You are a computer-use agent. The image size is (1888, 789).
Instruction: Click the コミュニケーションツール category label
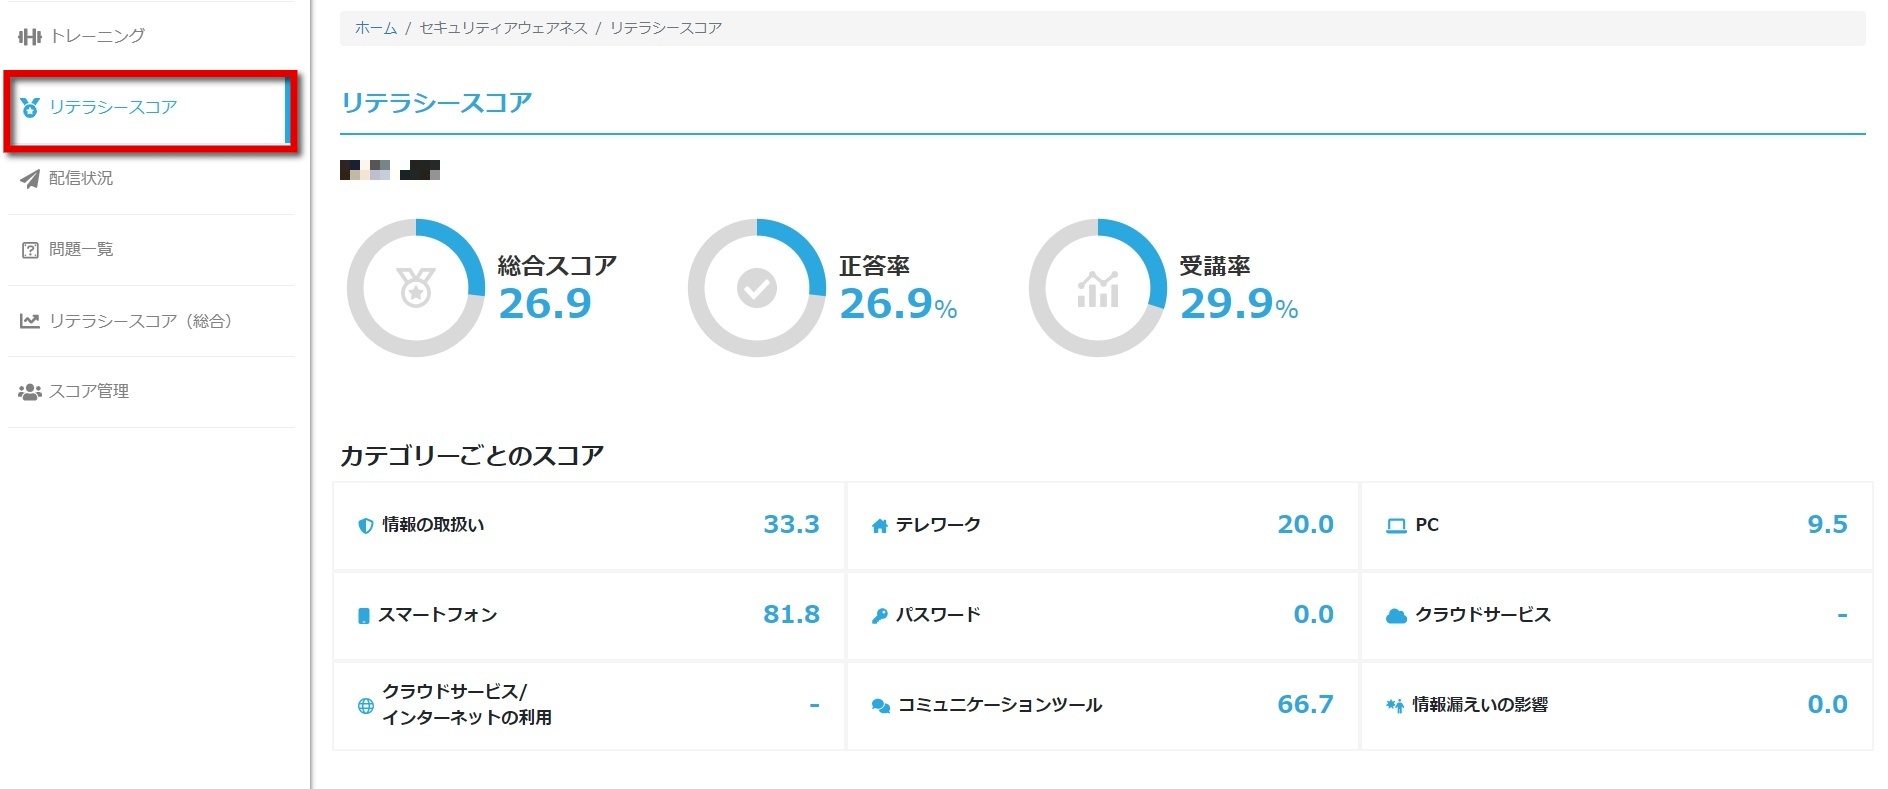pos(1000,705)
